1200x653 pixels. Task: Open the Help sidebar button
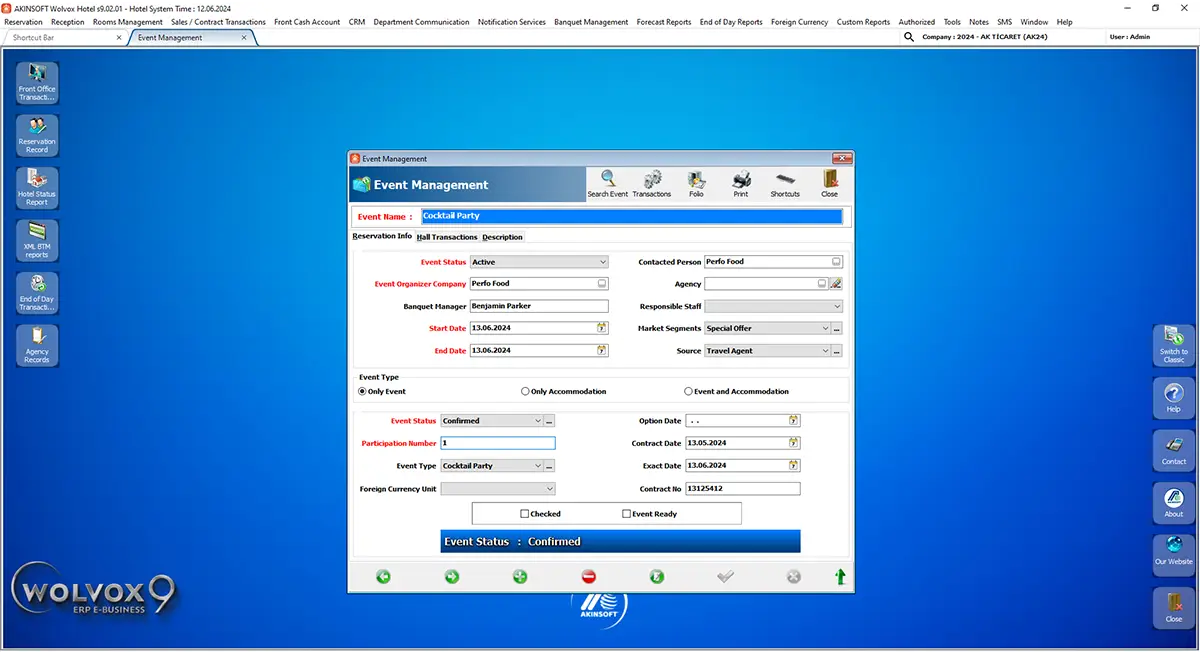coord(1173,398)
